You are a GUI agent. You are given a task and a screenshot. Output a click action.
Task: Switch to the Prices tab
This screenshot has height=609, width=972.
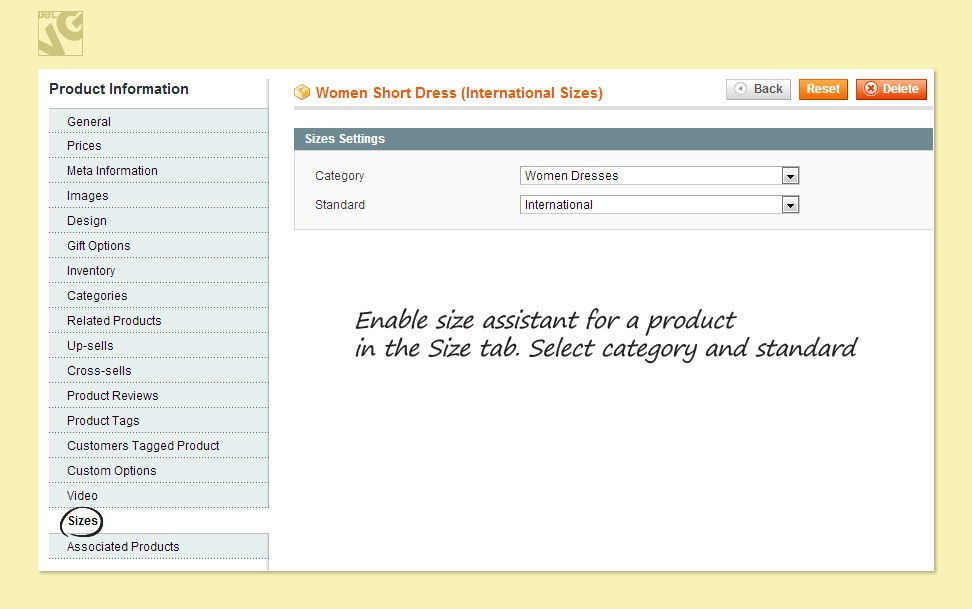pos(84,146)
